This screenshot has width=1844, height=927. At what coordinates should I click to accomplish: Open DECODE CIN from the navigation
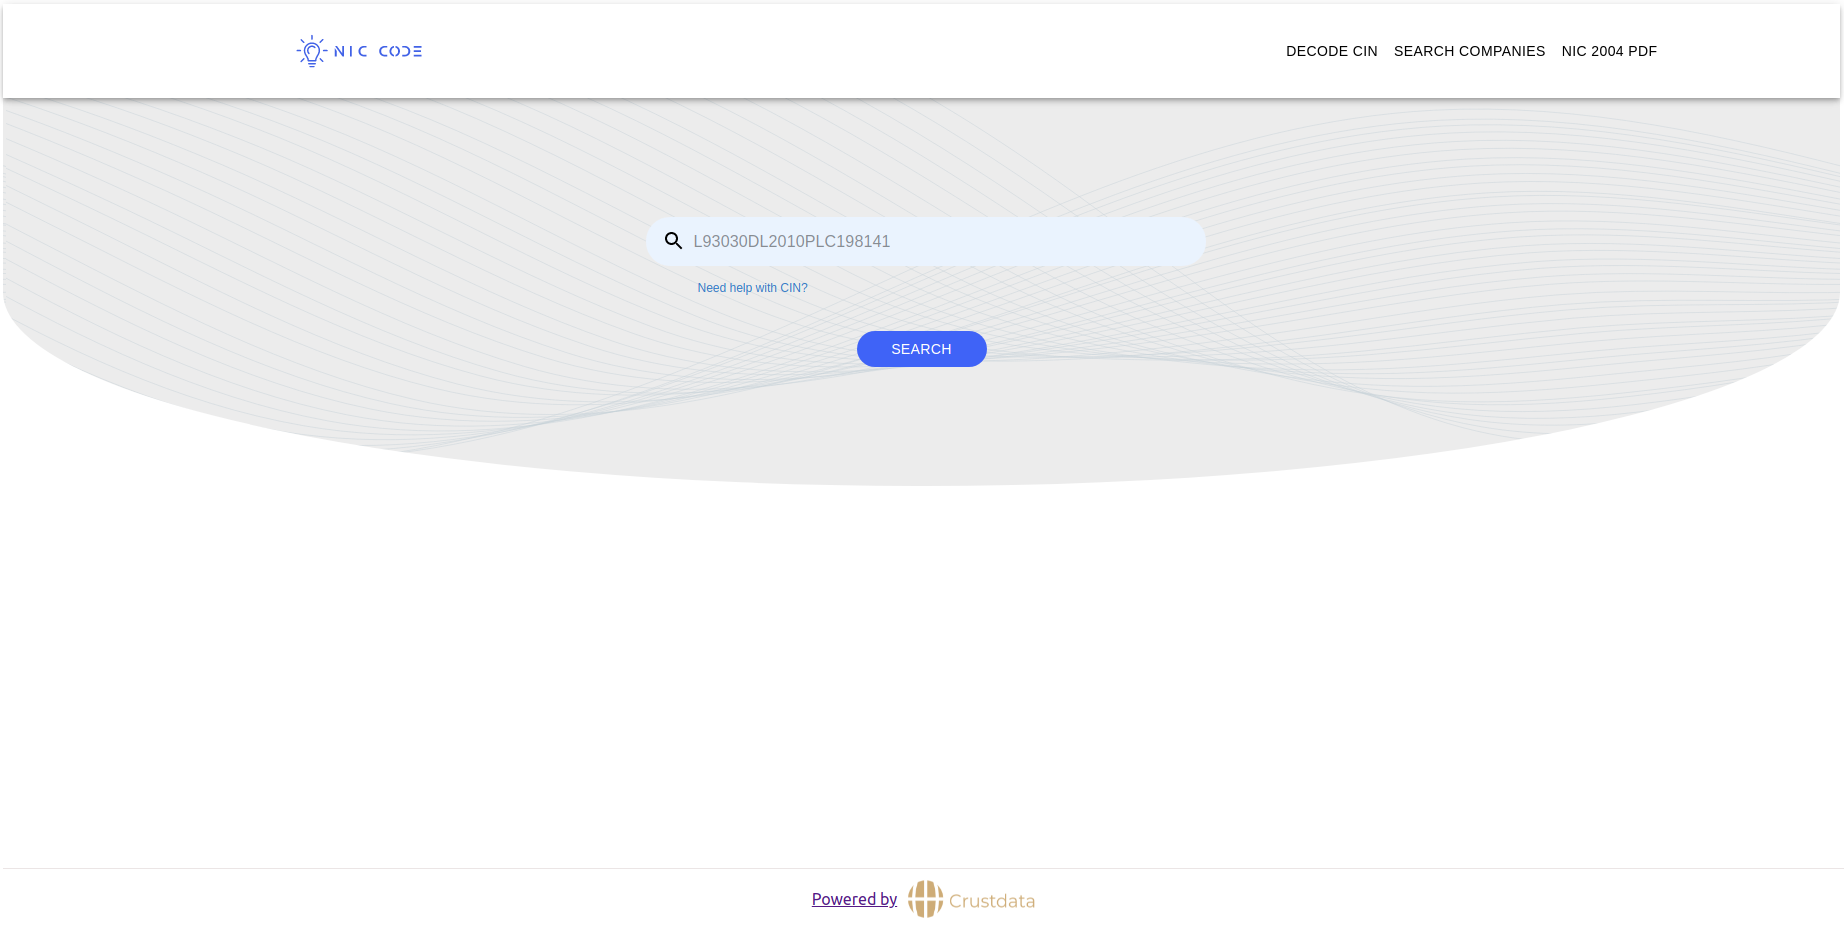(1331, 51)
